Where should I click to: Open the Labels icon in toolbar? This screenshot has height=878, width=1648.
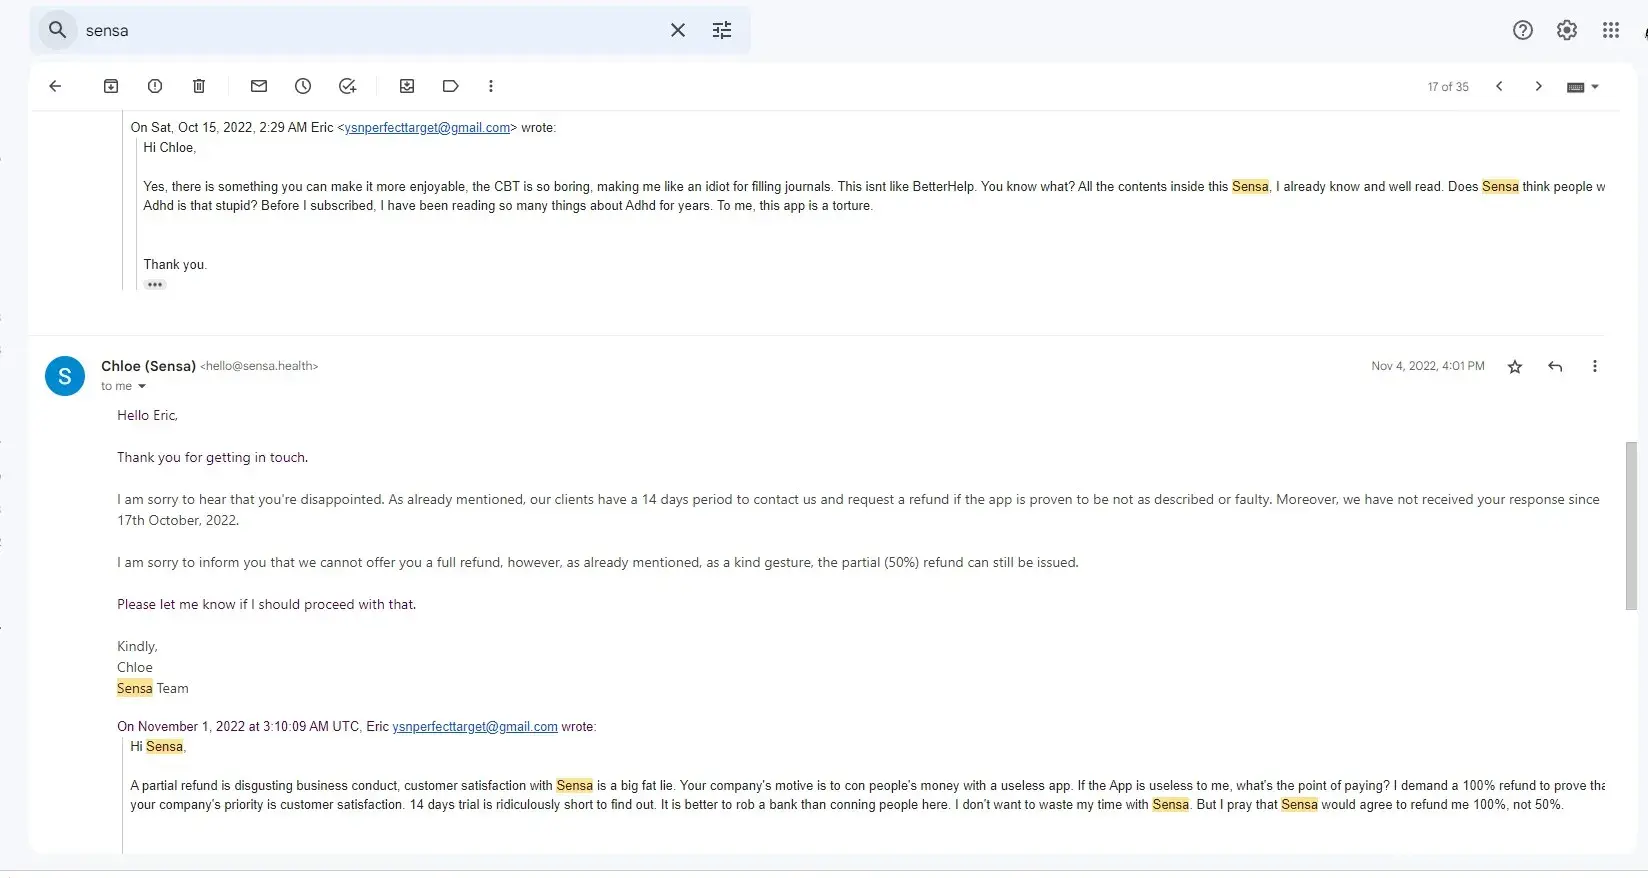pyautogui.click(x=451, y=86)
